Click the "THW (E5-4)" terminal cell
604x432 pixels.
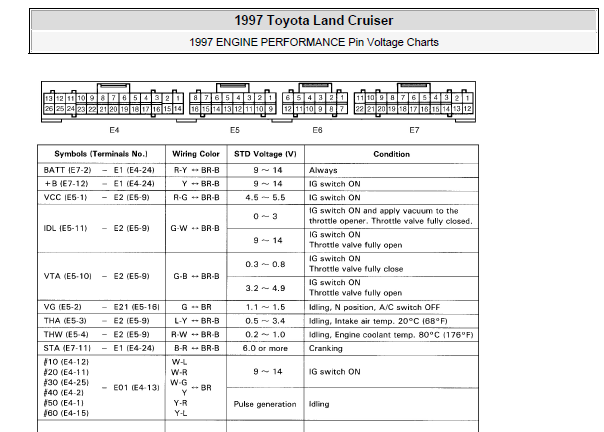[x=66, y=335]
